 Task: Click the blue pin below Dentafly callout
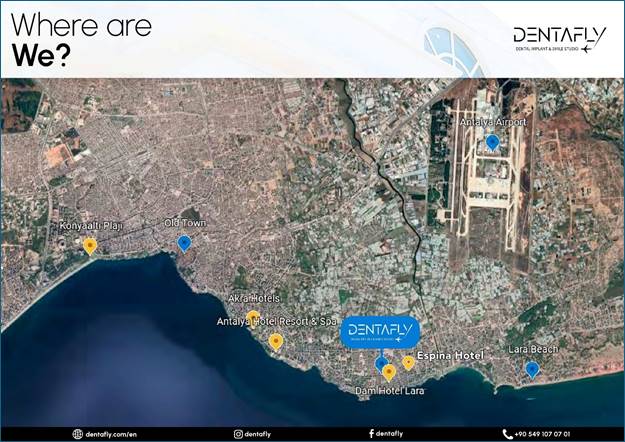pos(381,363)
